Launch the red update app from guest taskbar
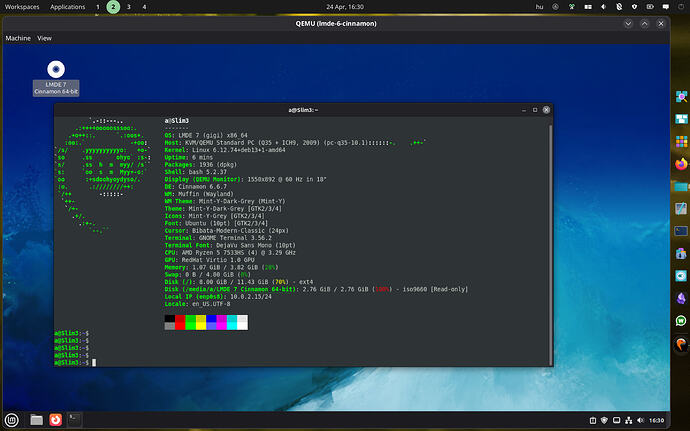Viewport: 690px width, 431px height. pyautogui.click(x=55, y=420)
